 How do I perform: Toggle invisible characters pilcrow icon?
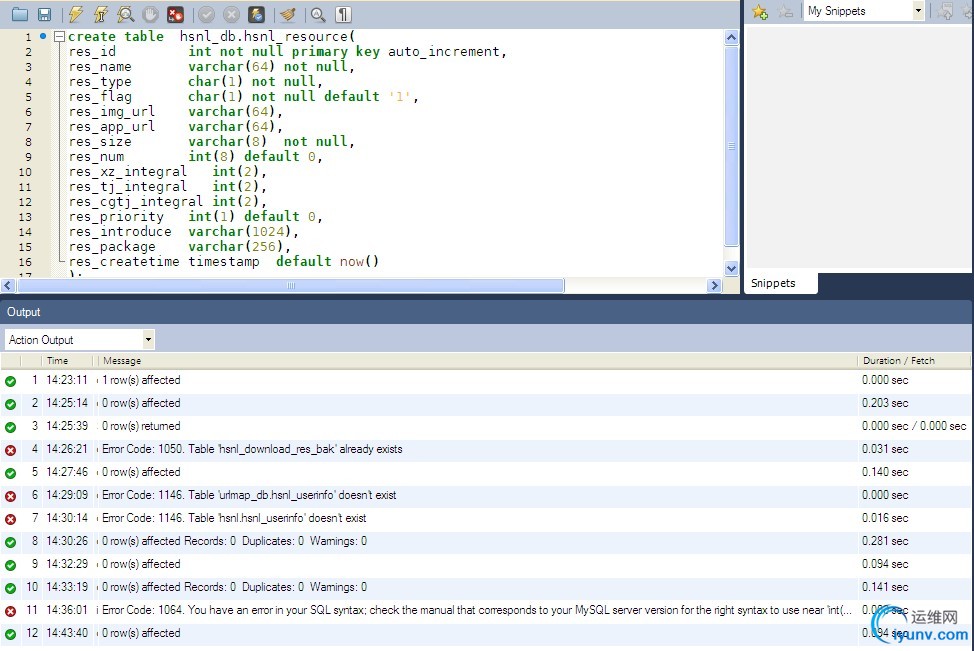click(343, 14)
